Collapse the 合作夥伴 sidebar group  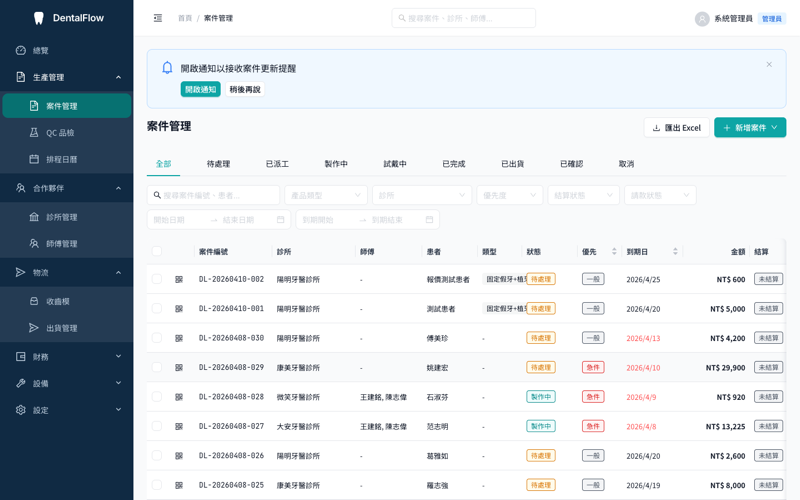pyautogui.click(x=66, y=188)
